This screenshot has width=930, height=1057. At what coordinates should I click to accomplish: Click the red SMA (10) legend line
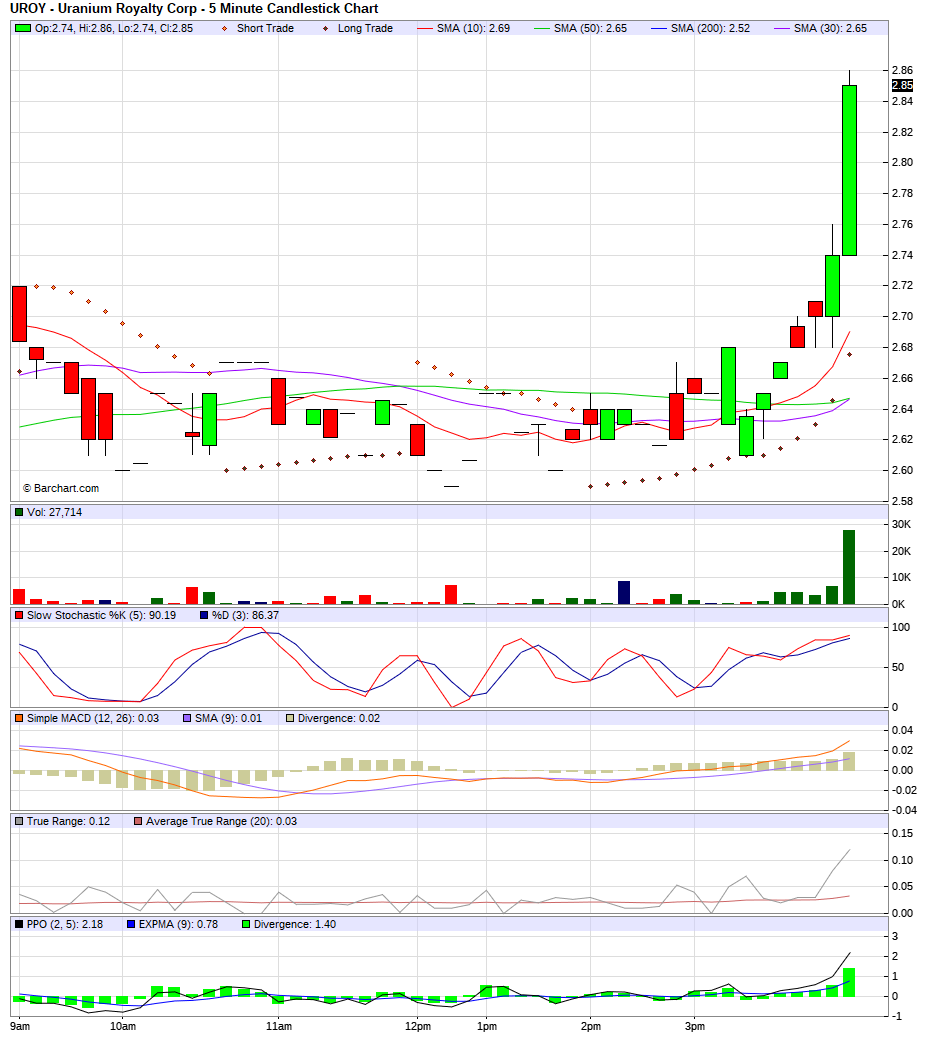[x=425, y=28]
